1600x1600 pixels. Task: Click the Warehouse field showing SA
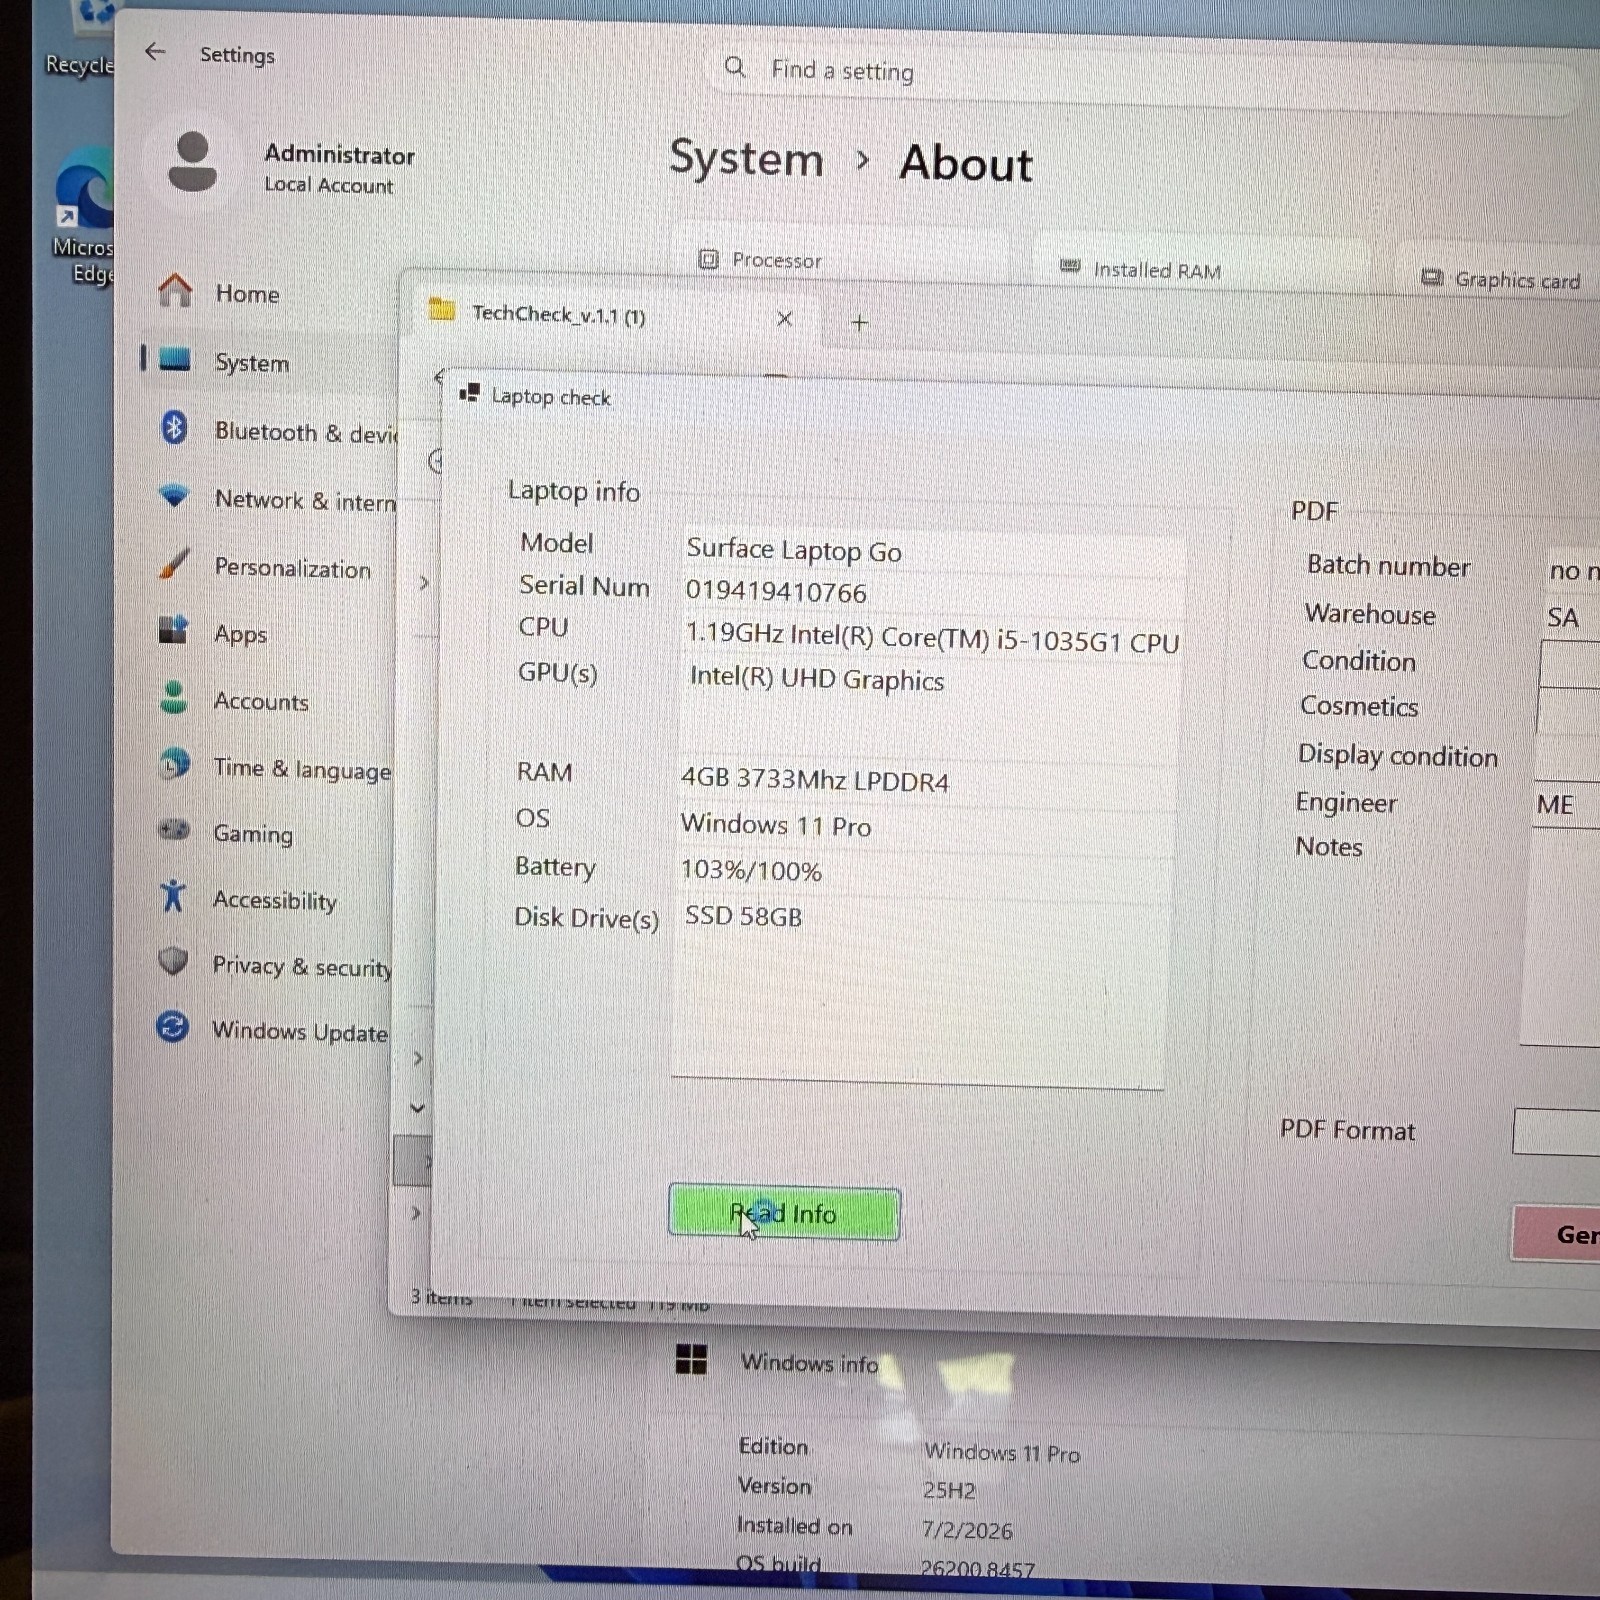point(1571,617)
